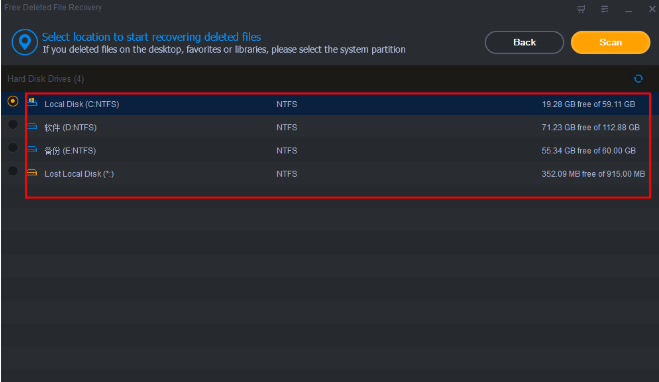Click the feedback icon in title bar
This screenshot has width=659, height=382.
pyautogui.click(x=581, y=9)
